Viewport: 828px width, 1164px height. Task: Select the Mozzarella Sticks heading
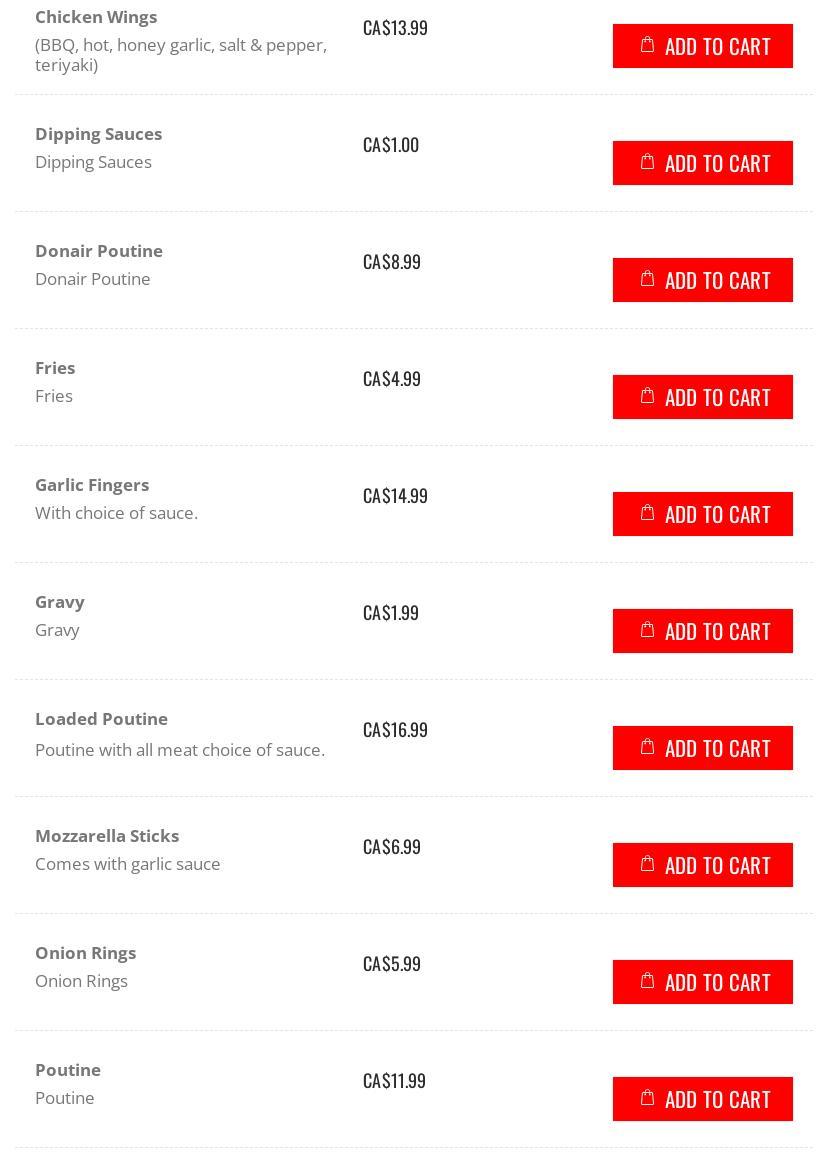click(107, 836)
